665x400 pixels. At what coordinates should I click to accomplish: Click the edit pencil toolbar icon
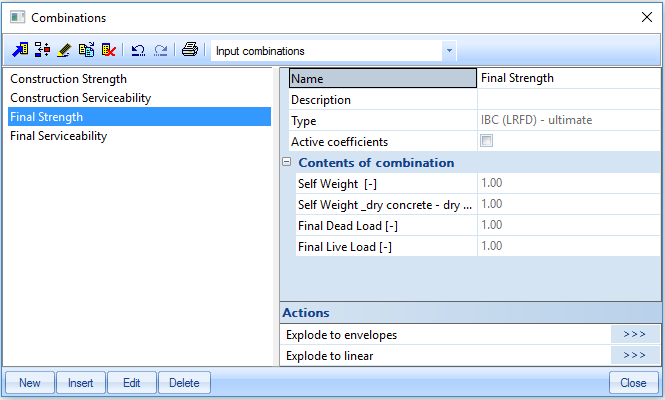[64, 50]
